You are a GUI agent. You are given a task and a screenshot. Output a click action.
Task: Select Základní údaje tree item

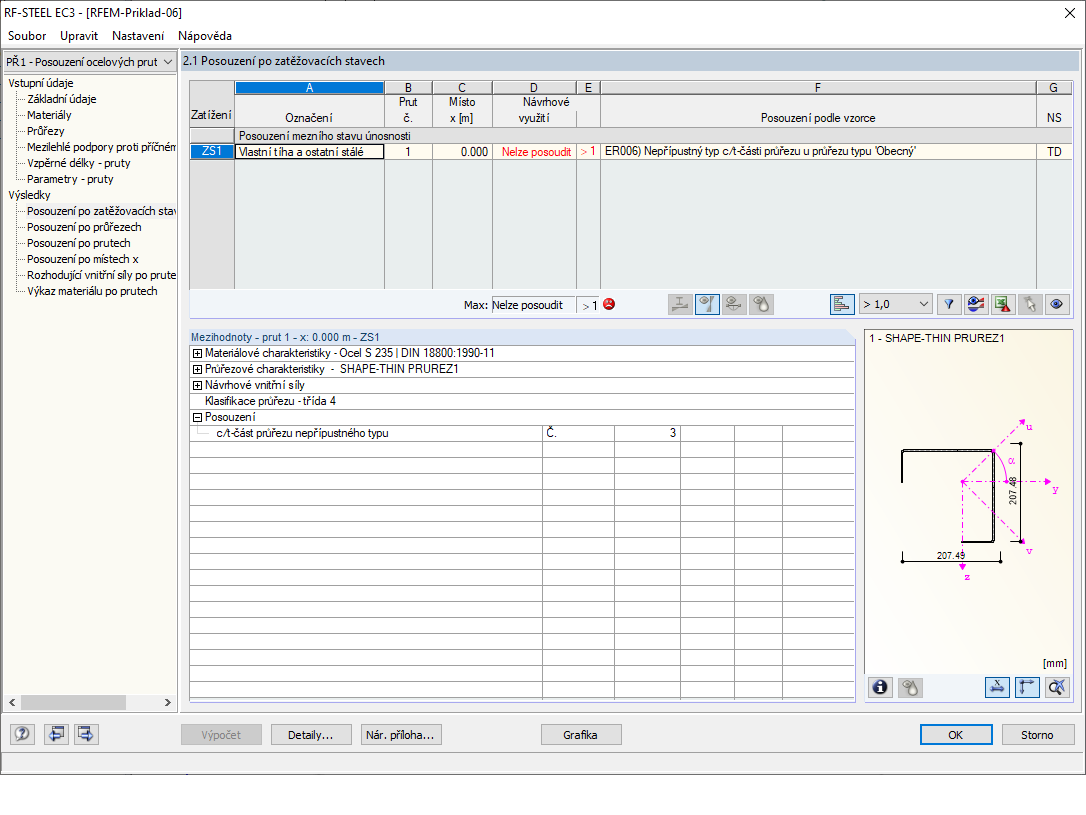click(x=62, y=99)
